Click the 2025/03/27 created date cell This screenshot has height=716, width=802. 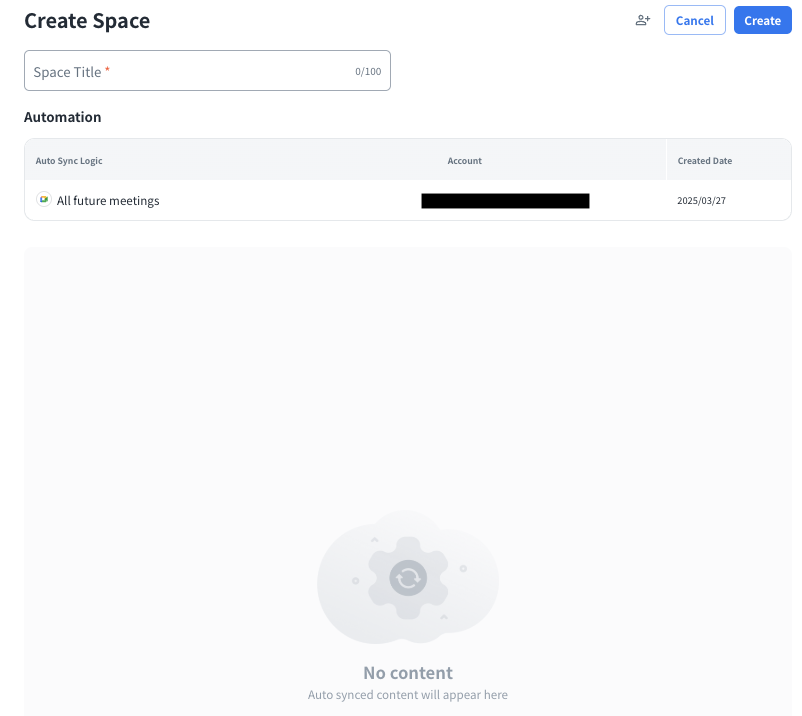pyautogui.click(x=700, y=201)
